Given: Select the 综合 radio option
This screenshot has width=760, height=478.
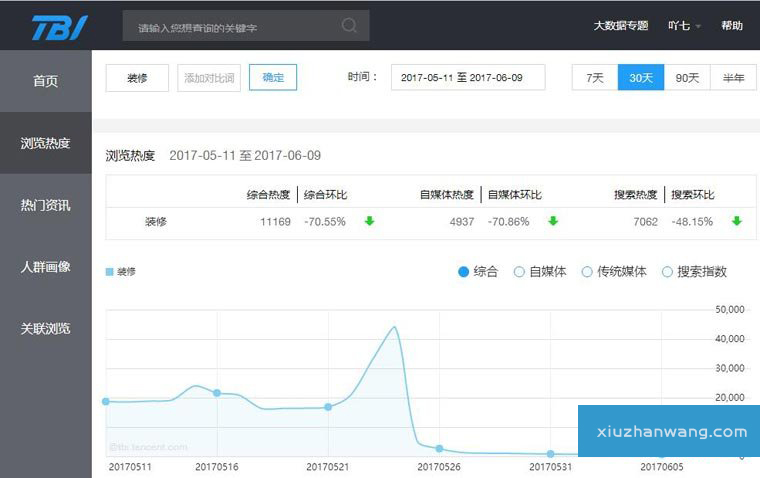Looking at the screenshot, I should click(464, 271).
